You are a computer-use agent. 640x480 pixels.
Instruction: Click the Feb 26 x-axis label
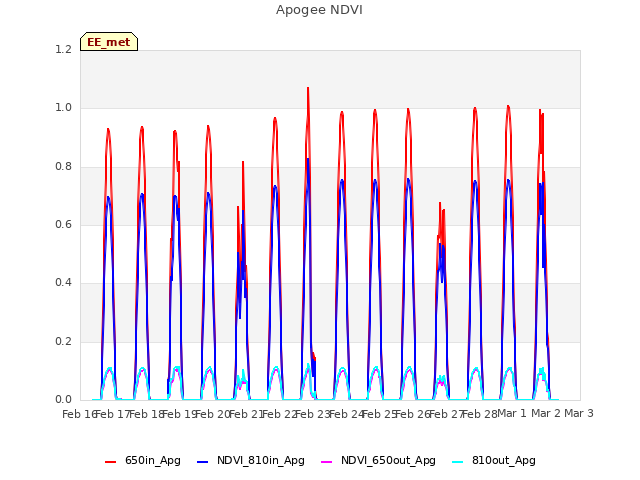(412, 414)
